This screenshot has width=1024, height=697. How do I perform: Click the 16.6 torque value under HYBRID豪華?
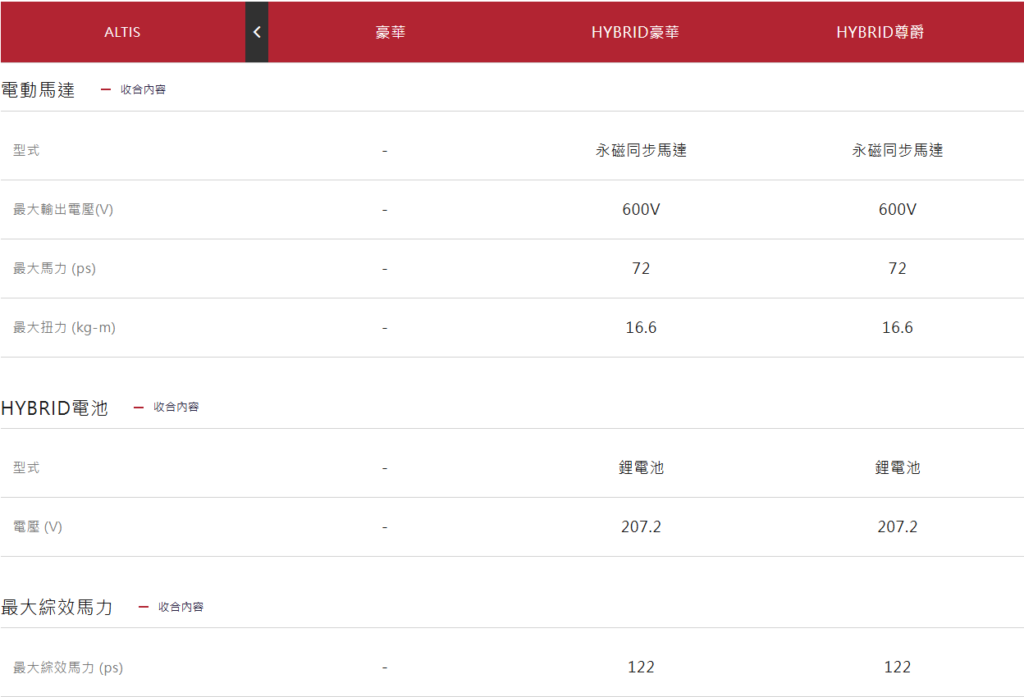pos(641,327)
